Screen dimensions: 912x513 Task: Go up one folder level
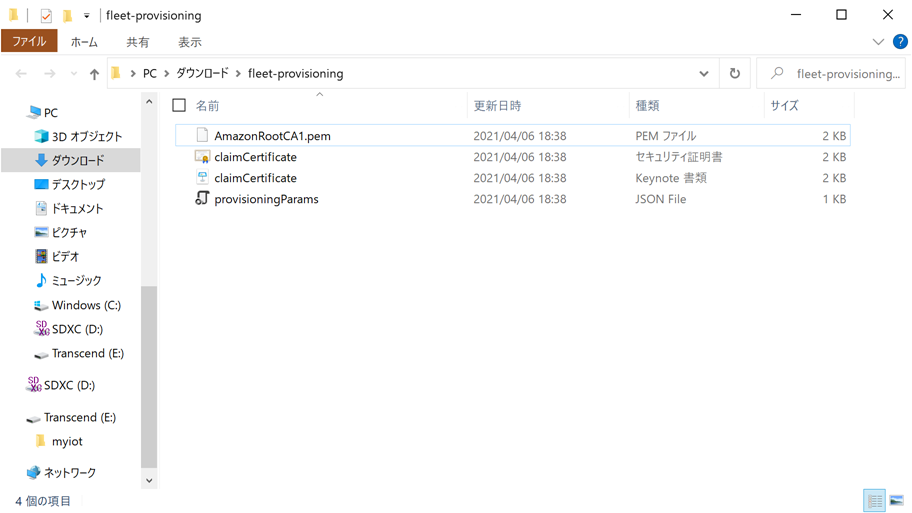[94, 74]
